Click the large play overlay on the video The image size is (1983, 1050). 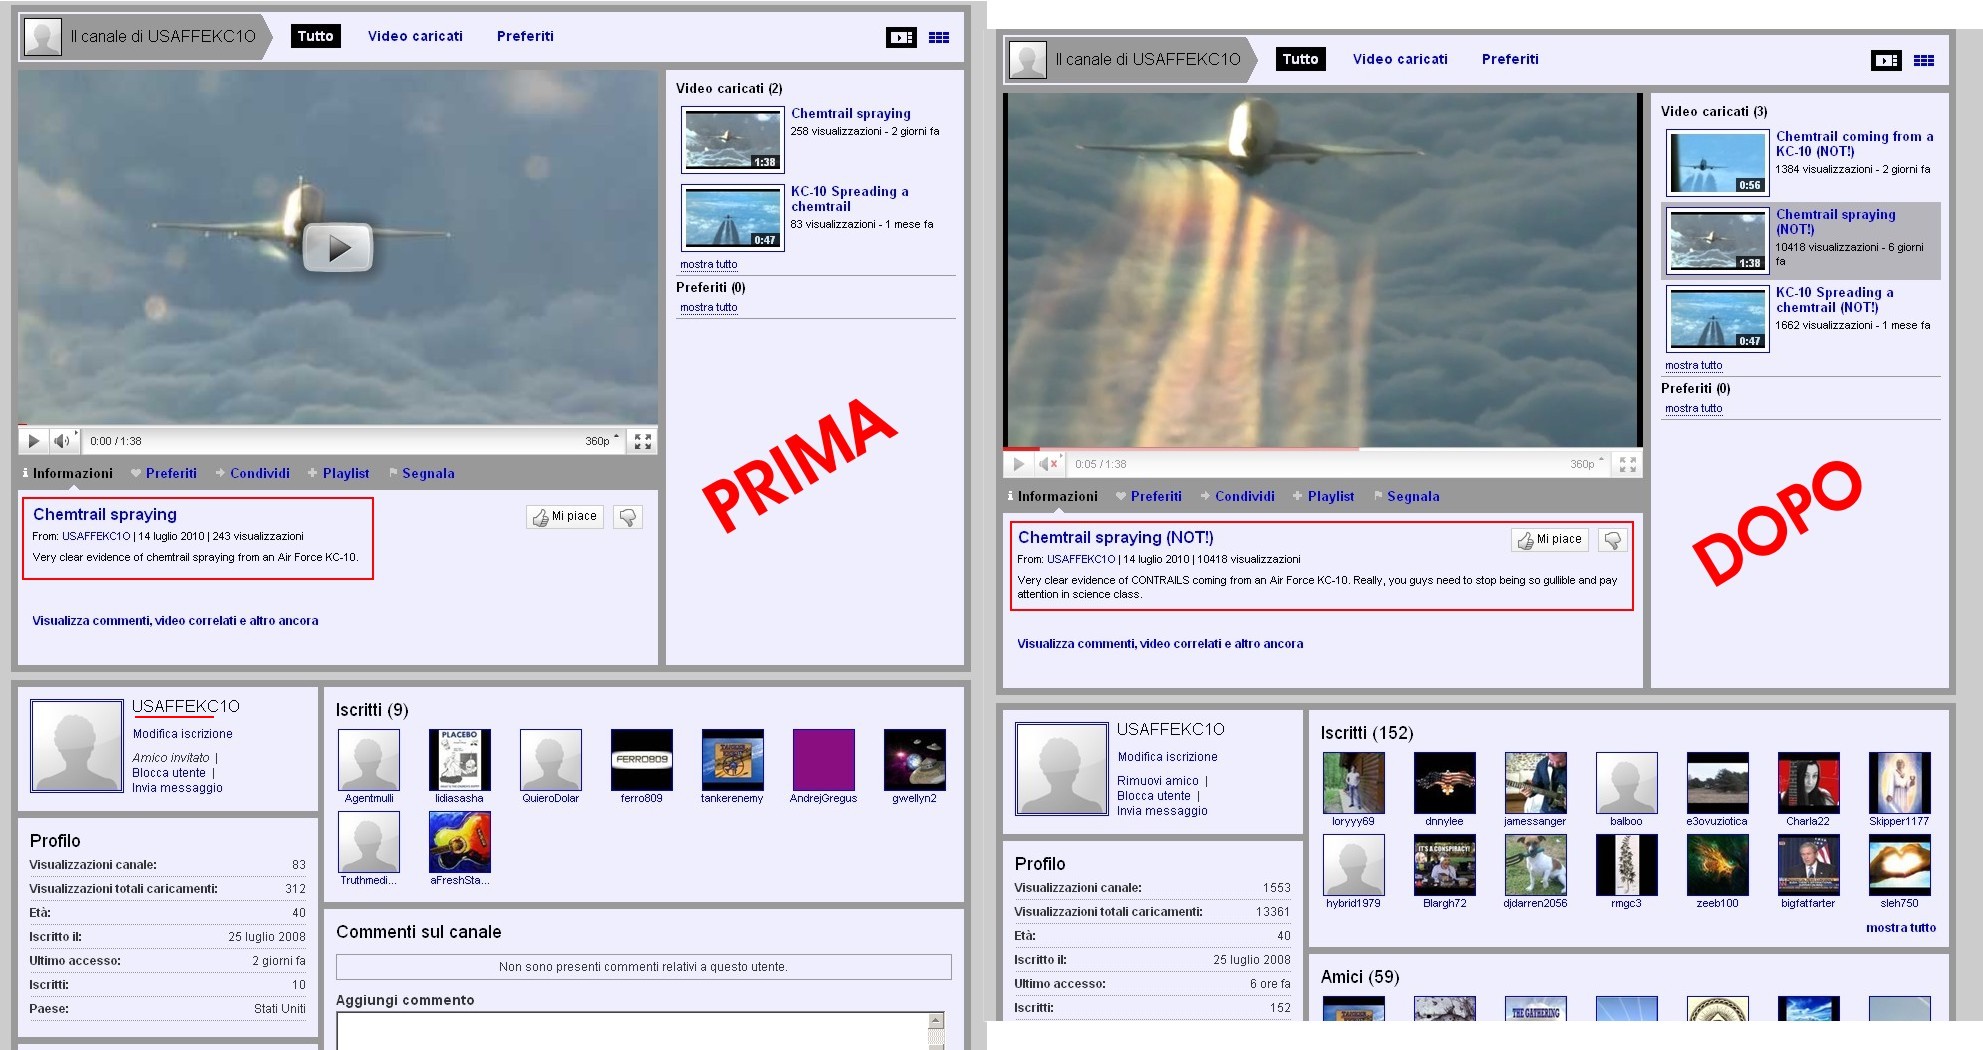pos(338,247)
